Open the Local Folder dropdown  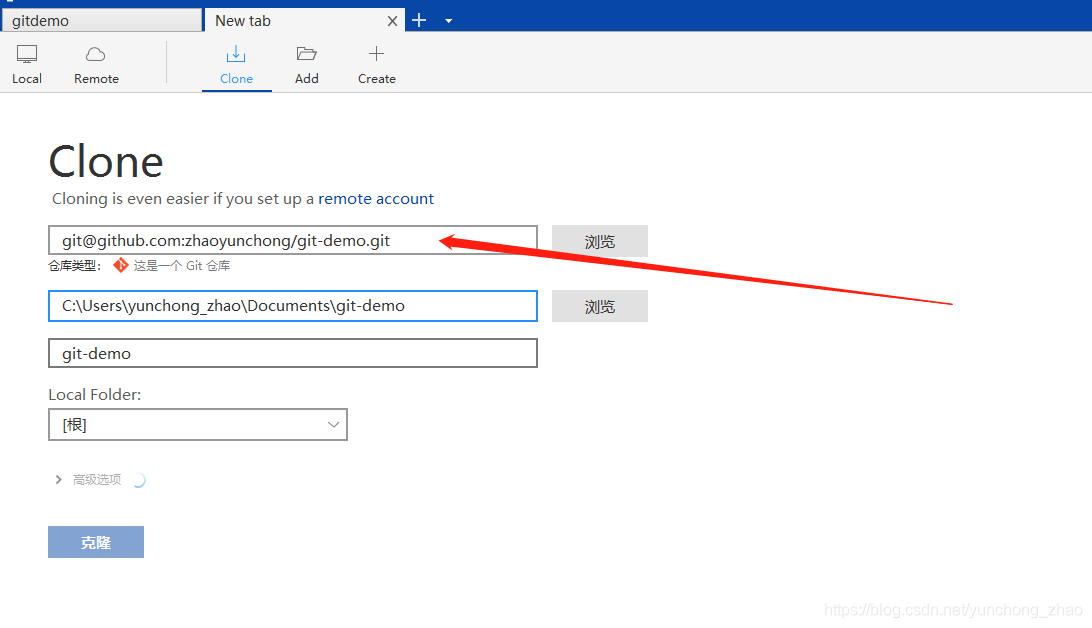click(198, 424)
